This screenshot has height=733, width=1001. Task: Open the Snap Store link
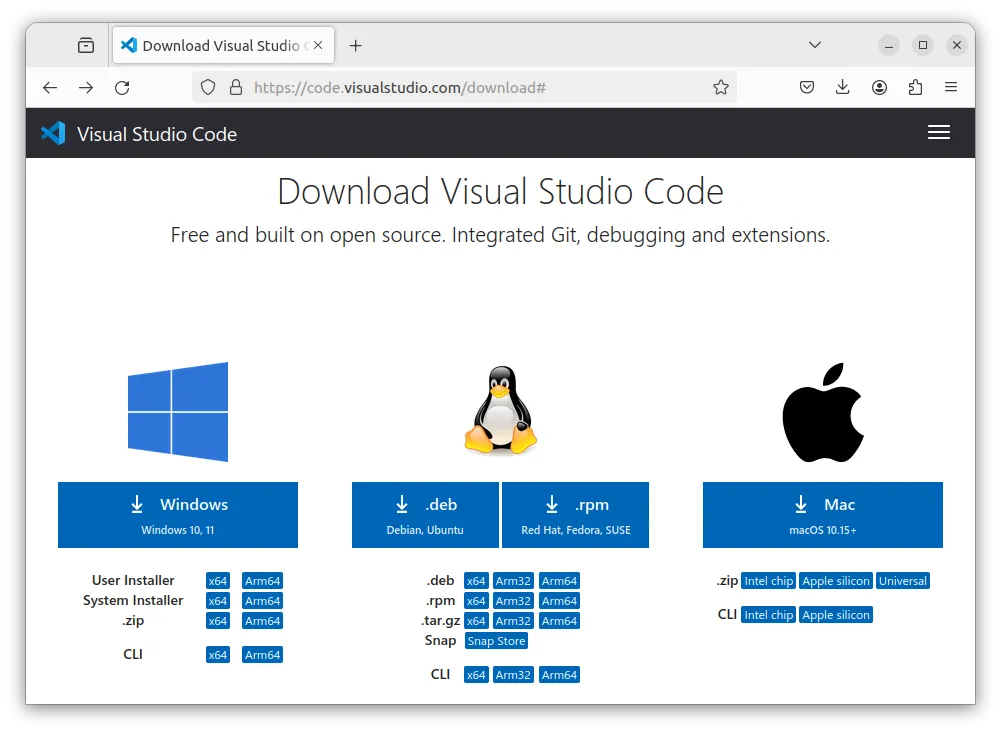point(496,641)
